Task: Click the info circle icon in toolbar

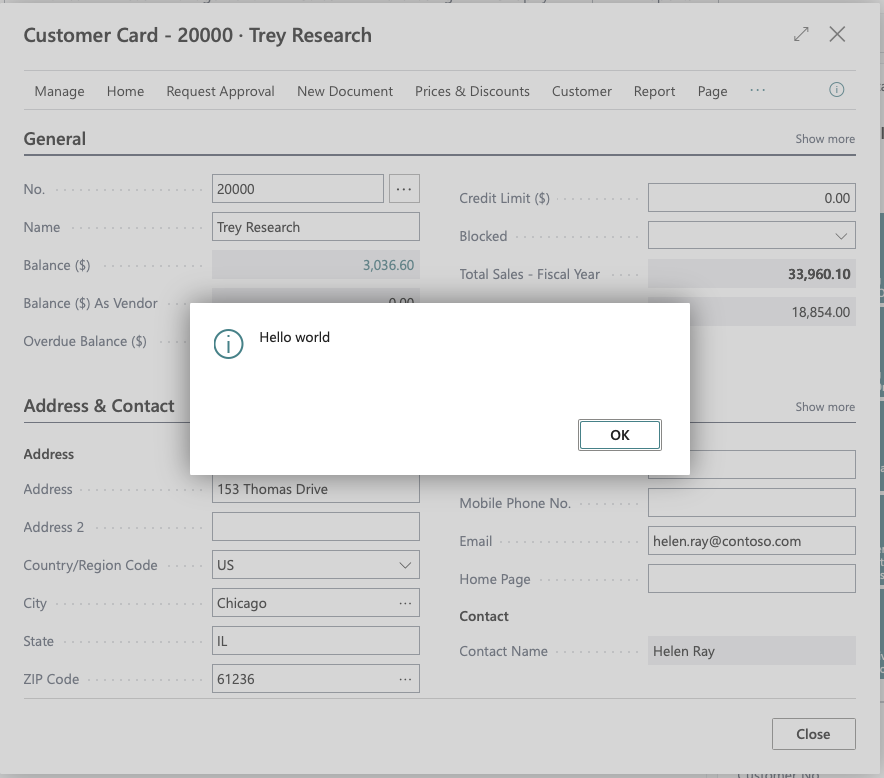Action: coord(837,90)
